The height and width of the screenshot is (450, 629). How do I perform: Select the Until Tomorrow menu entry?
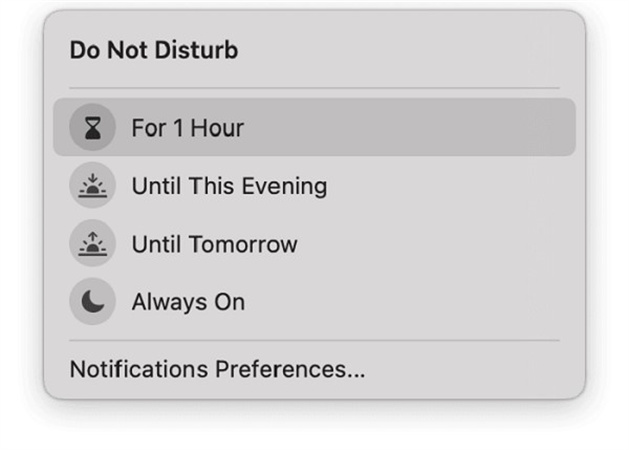[x=214, y=244]
